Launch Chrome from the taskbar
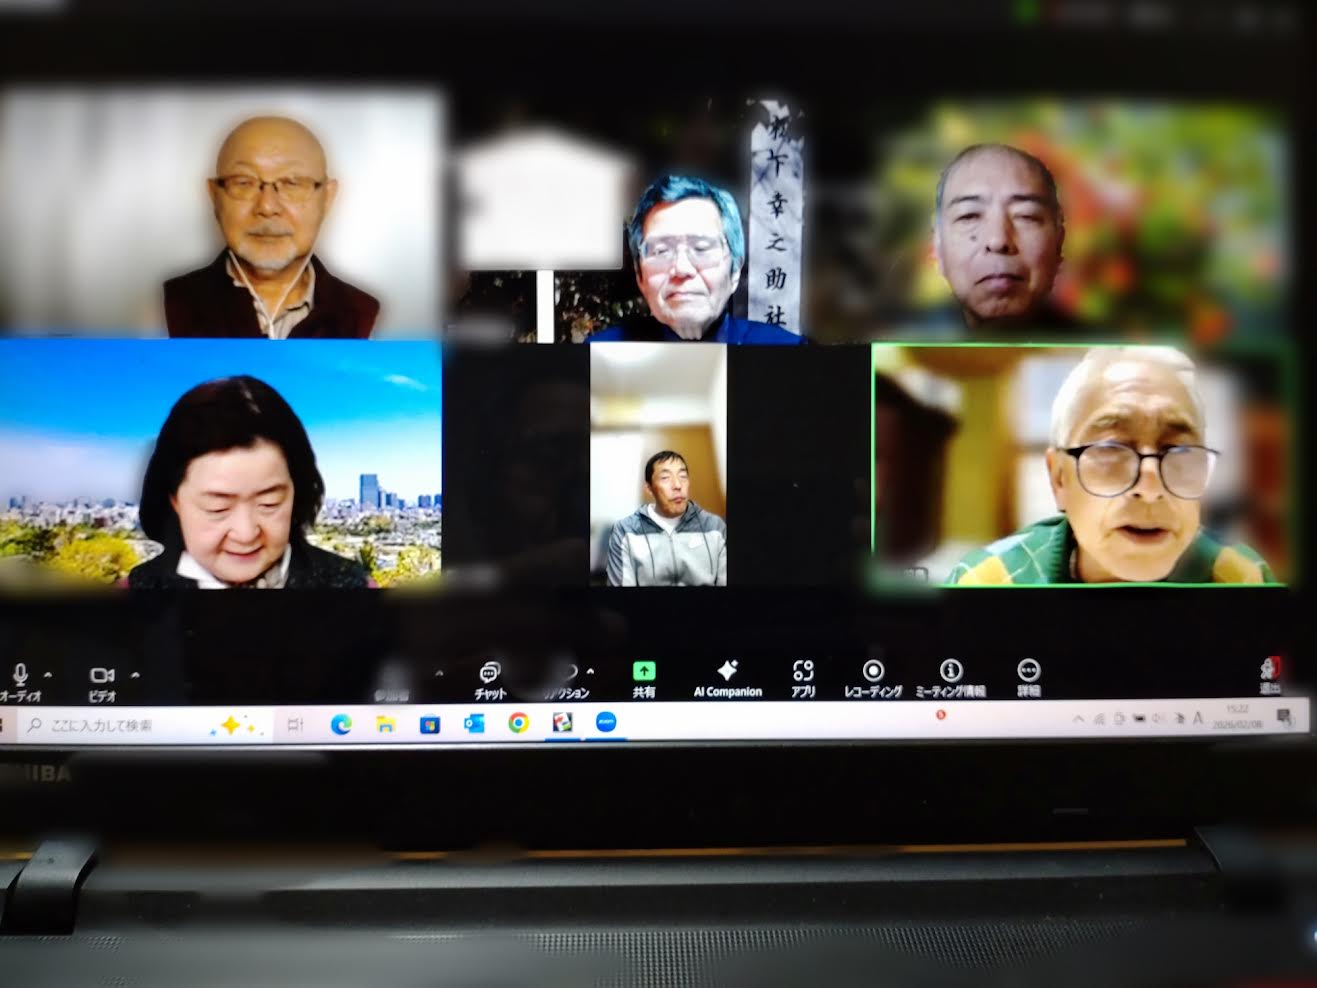 click(518, 722)
